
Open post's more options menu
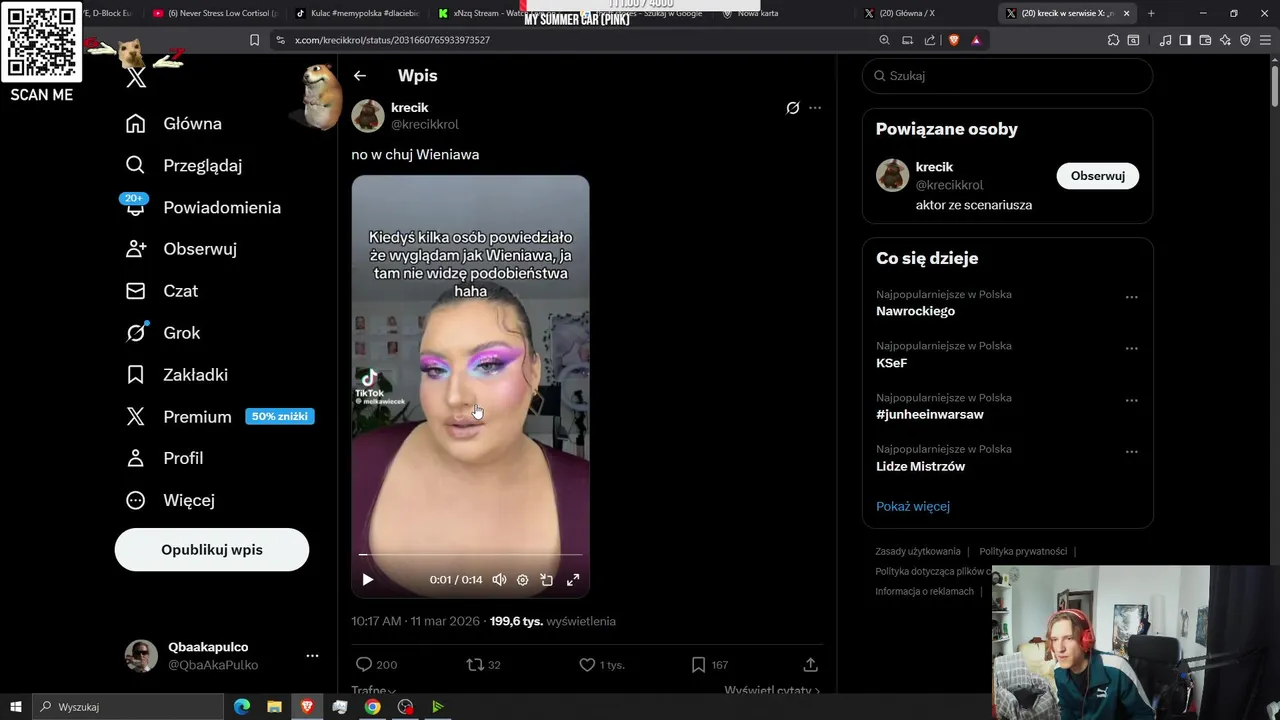[x=815, y=108]
